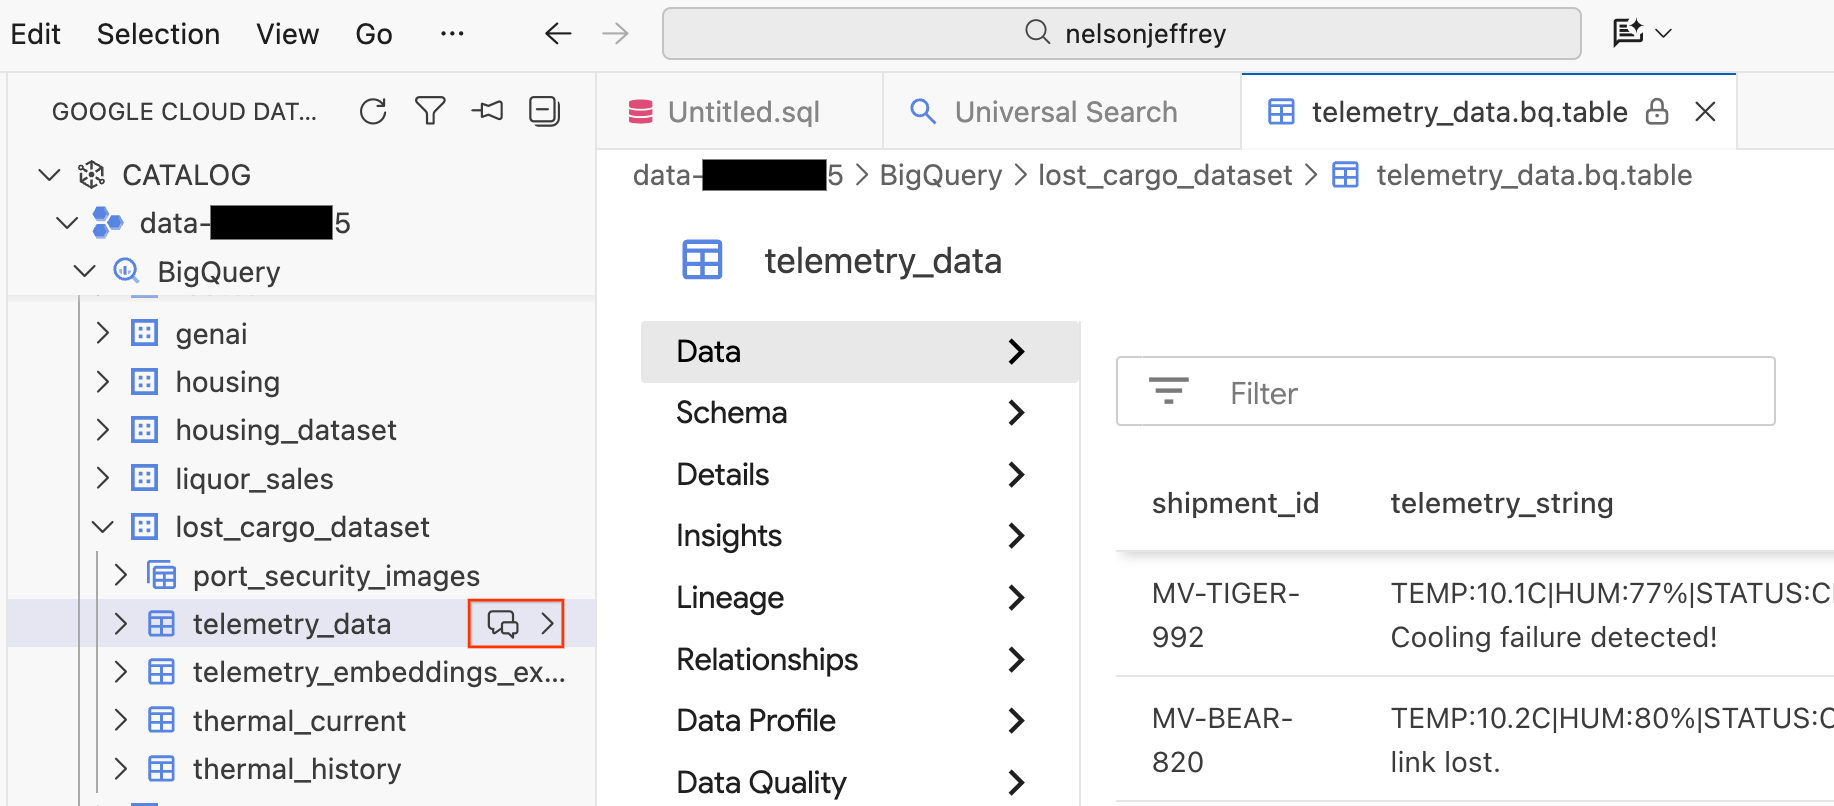Click the table icon in the breadcrumb

click(x=1346, y=175)
